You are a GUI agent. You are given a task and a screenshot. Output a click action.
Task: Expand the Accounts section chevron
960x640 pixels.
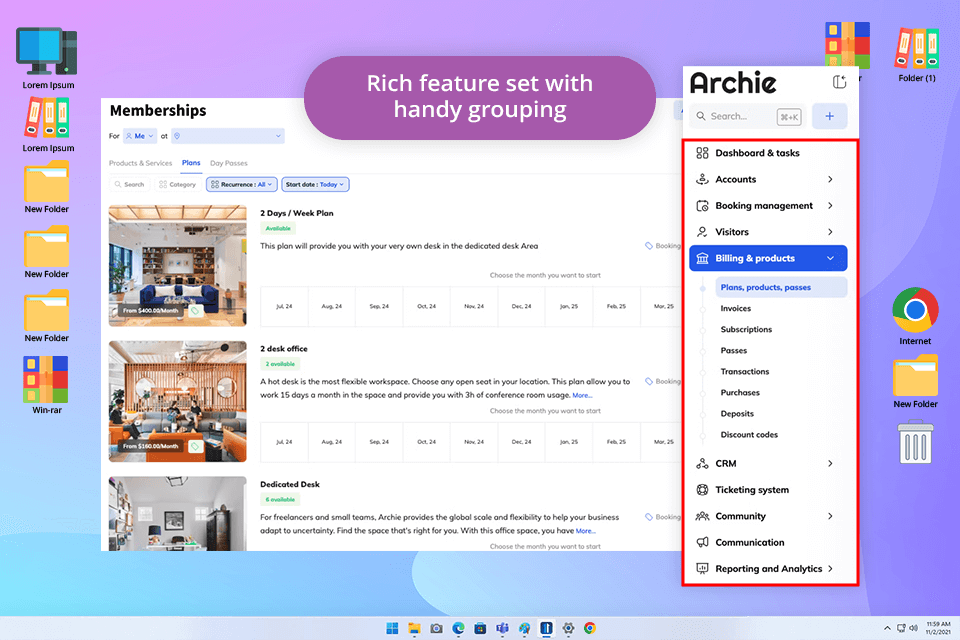coord(830,179)
